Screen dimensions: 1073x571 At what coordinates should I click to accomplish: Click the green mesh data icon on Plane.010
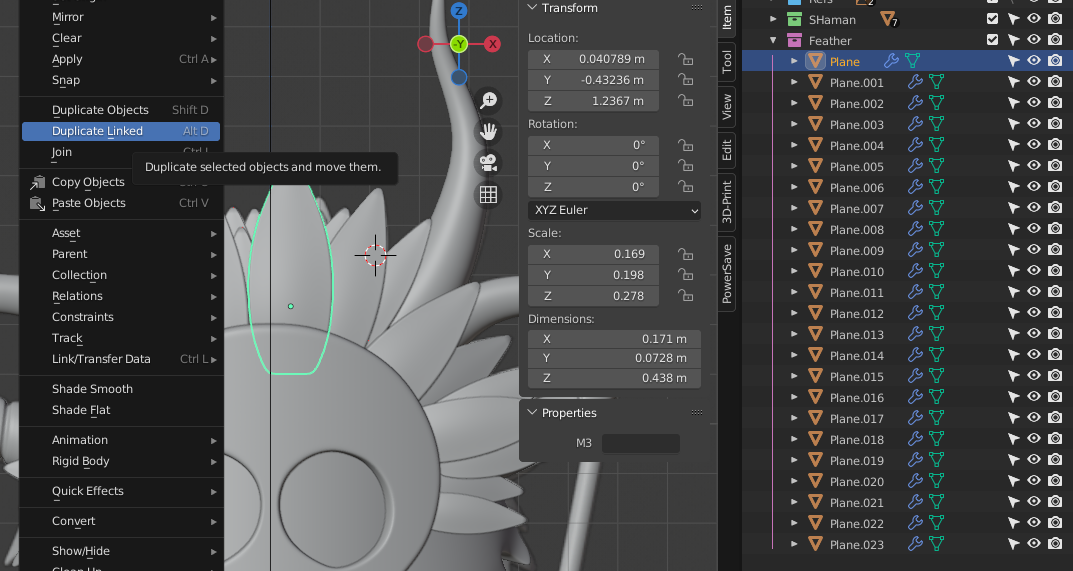[x=937, y=271]
